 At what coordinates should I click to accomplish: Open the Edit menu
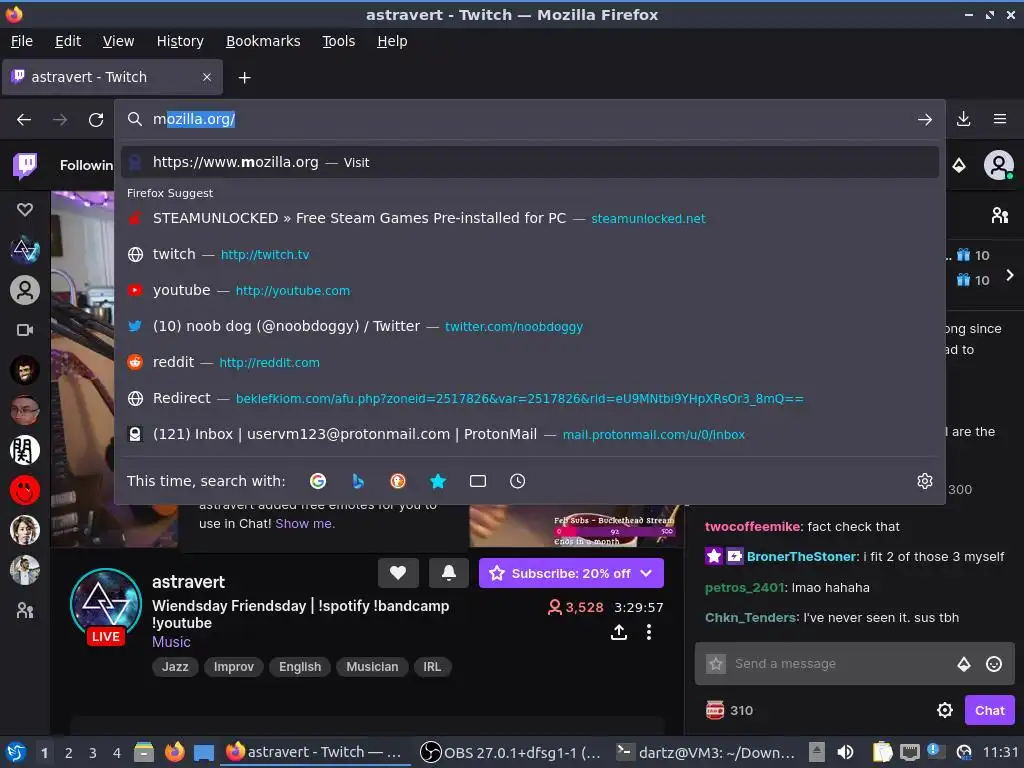68,41
